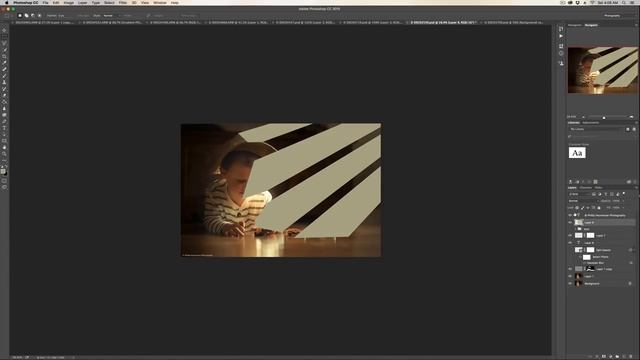Hide the Layer 1 copy layer

(x=570, y=269)
